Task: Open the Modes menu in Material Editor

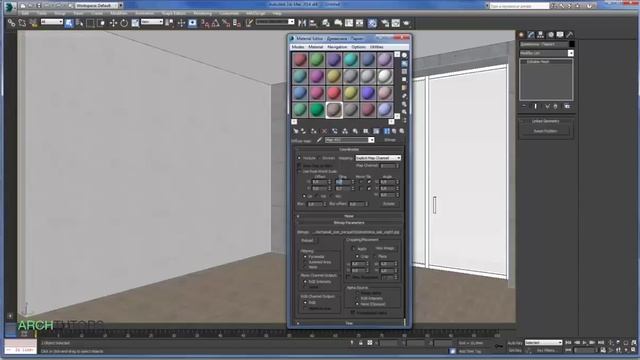Action: coord(298,47)
